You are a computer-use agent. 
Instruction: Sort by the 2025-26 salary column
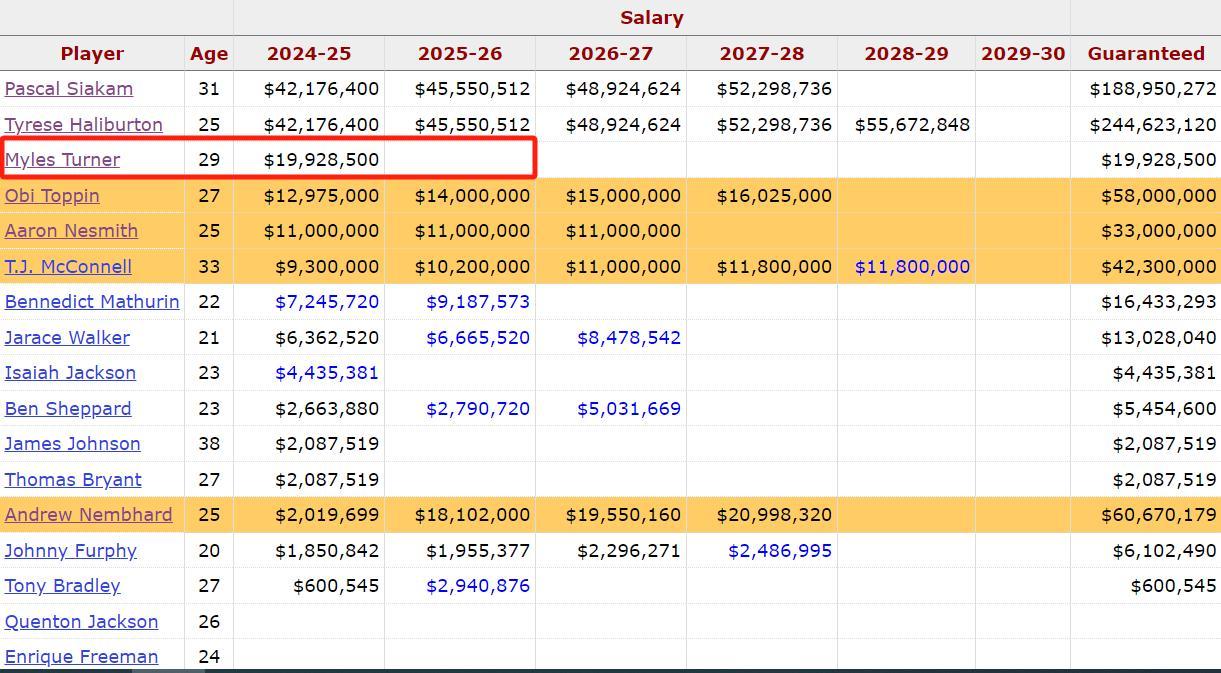coord(460,54)
